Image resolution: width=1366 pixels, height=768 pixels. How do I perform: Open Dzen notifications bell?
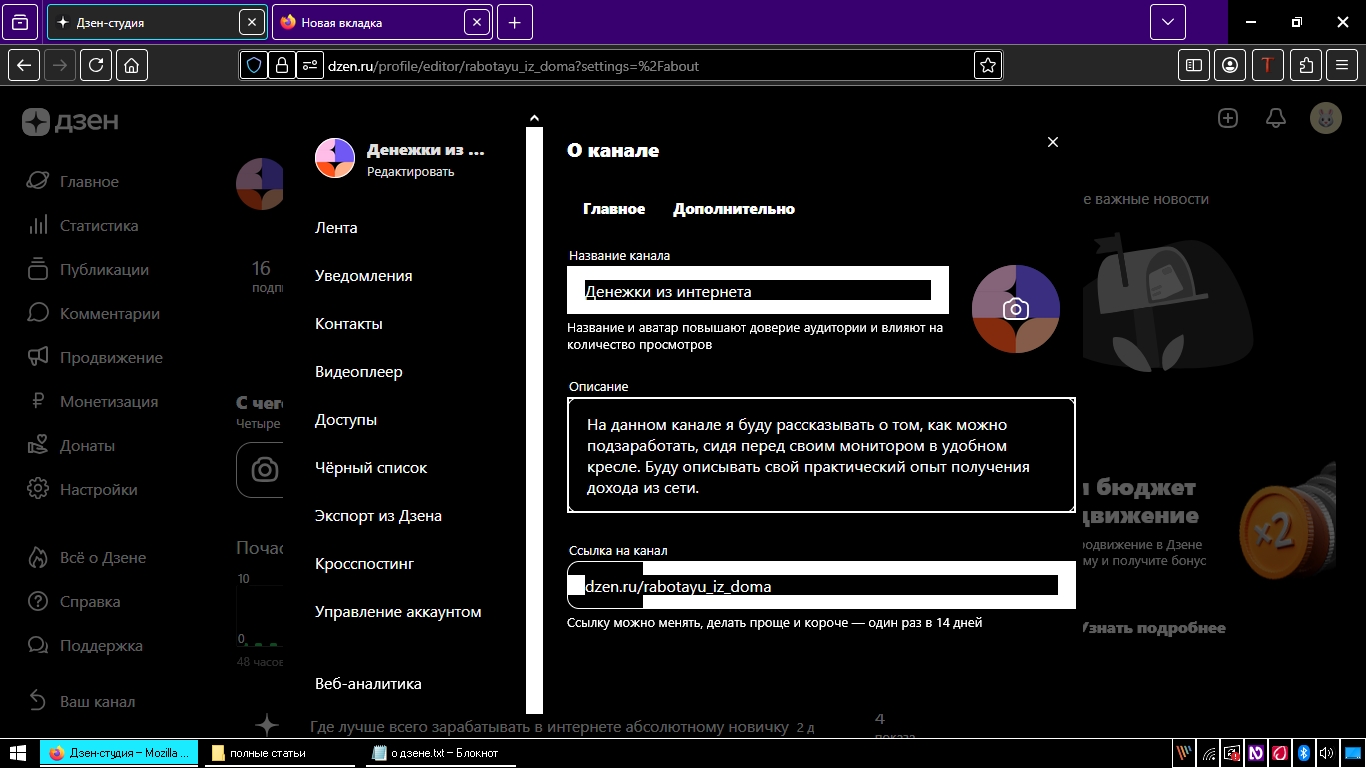[1276, 118]
